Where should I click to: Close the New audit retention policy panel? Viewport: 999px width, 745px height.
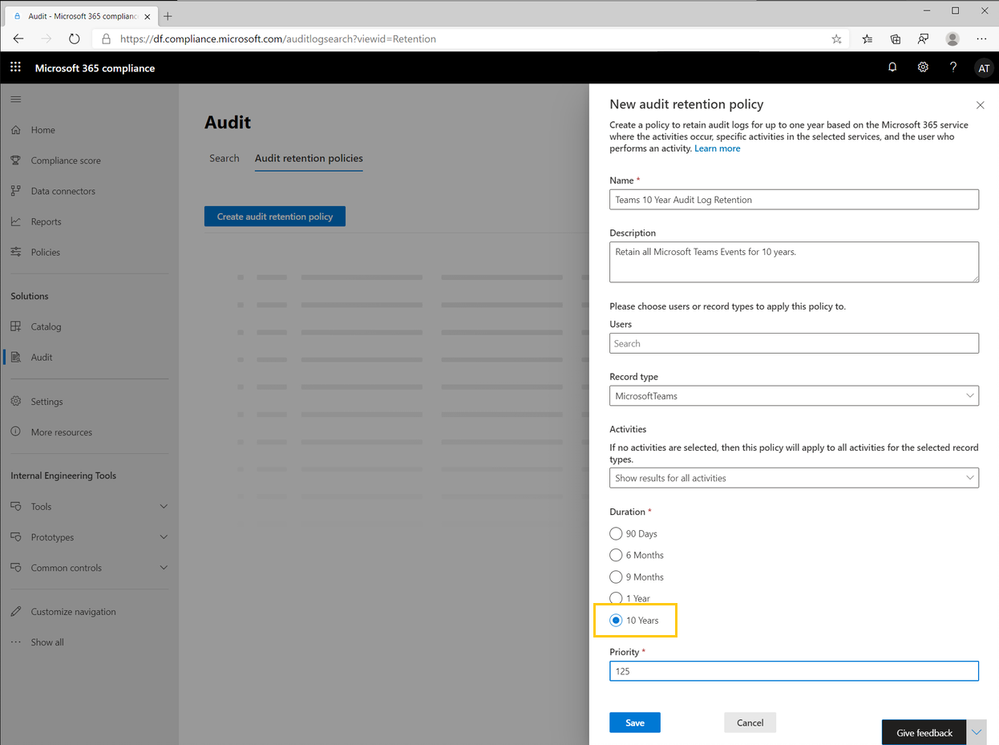[x=979, y=105]
